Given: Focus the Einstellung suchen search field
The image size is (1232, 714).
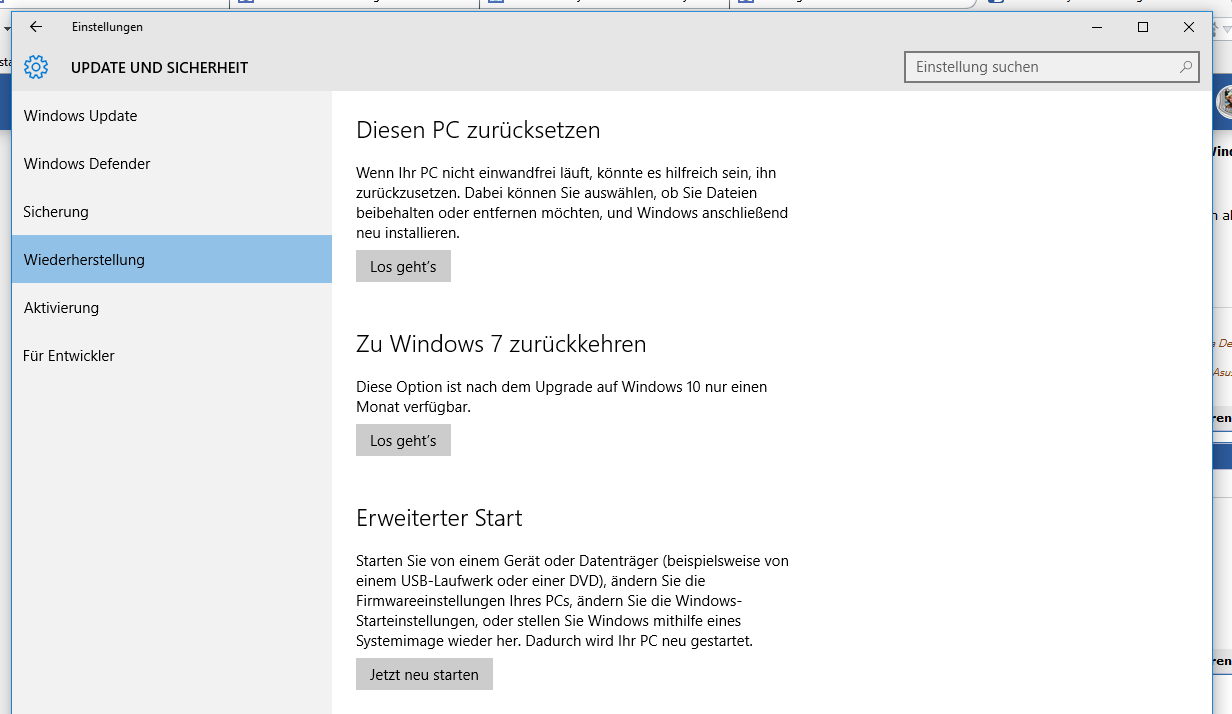Looking at the screenshot, I should (1052, 67).
